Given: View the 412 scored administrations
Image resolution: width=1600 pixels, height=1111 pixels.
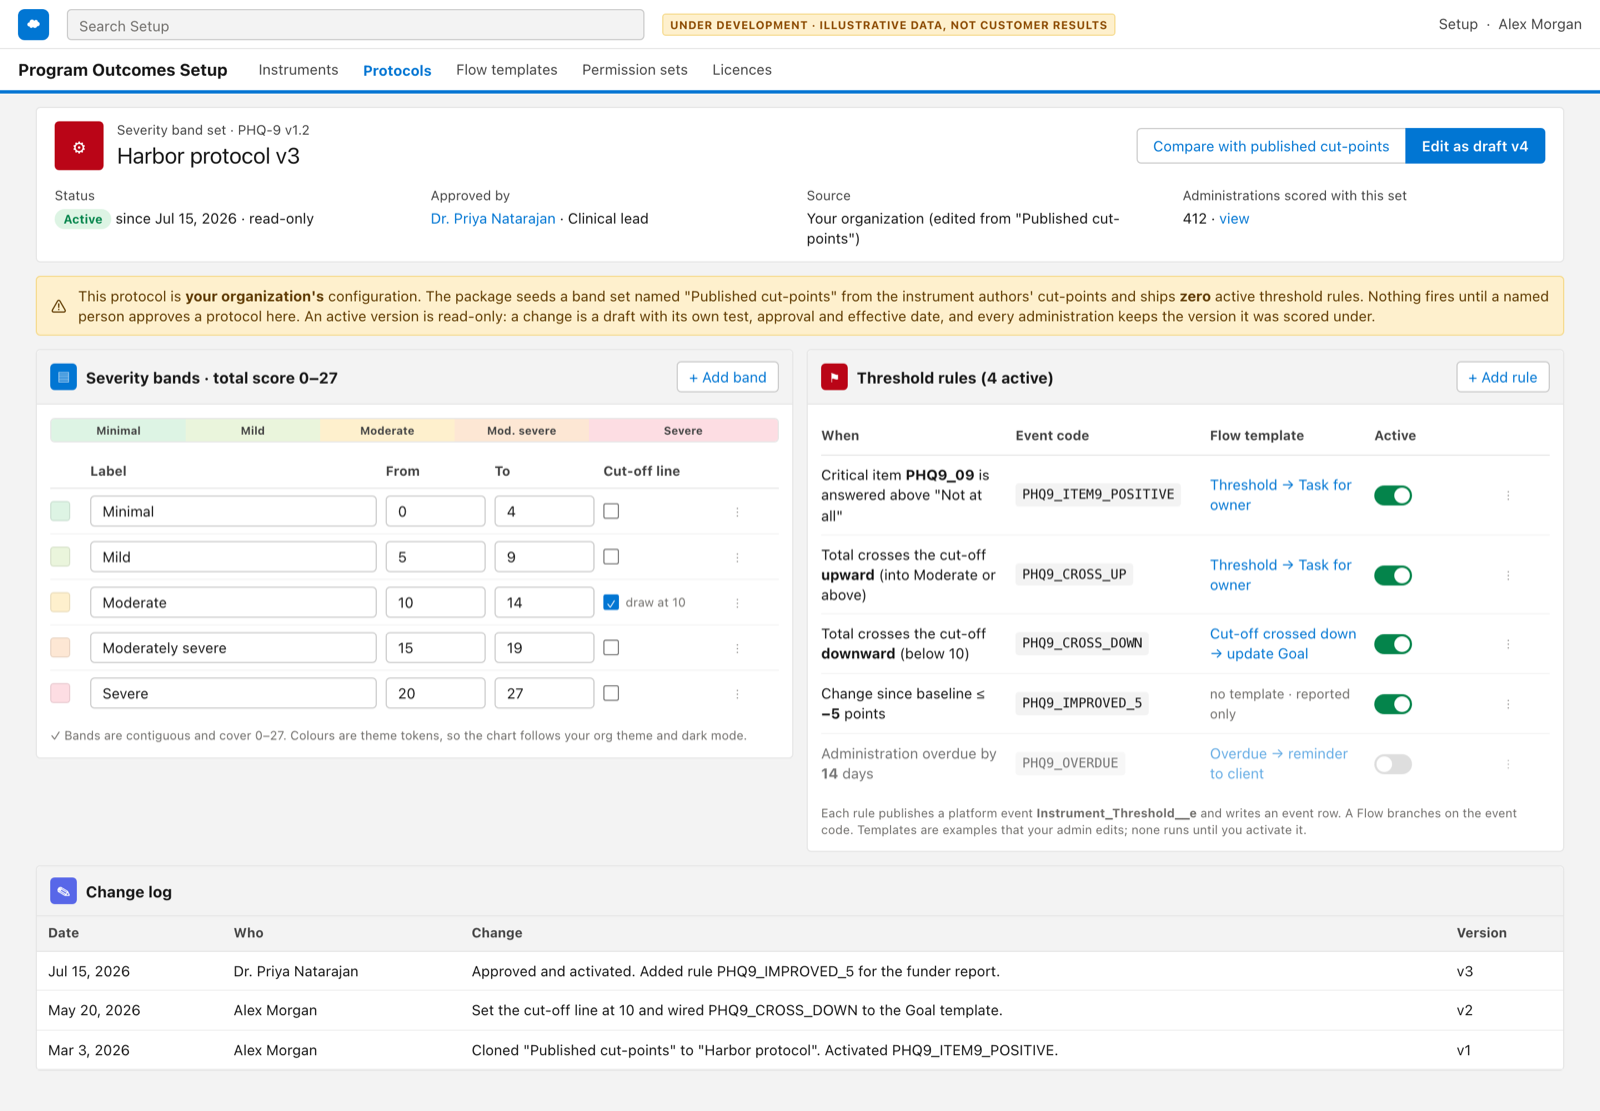Looking at the screenshot, I should click(x=1234, y=219).
